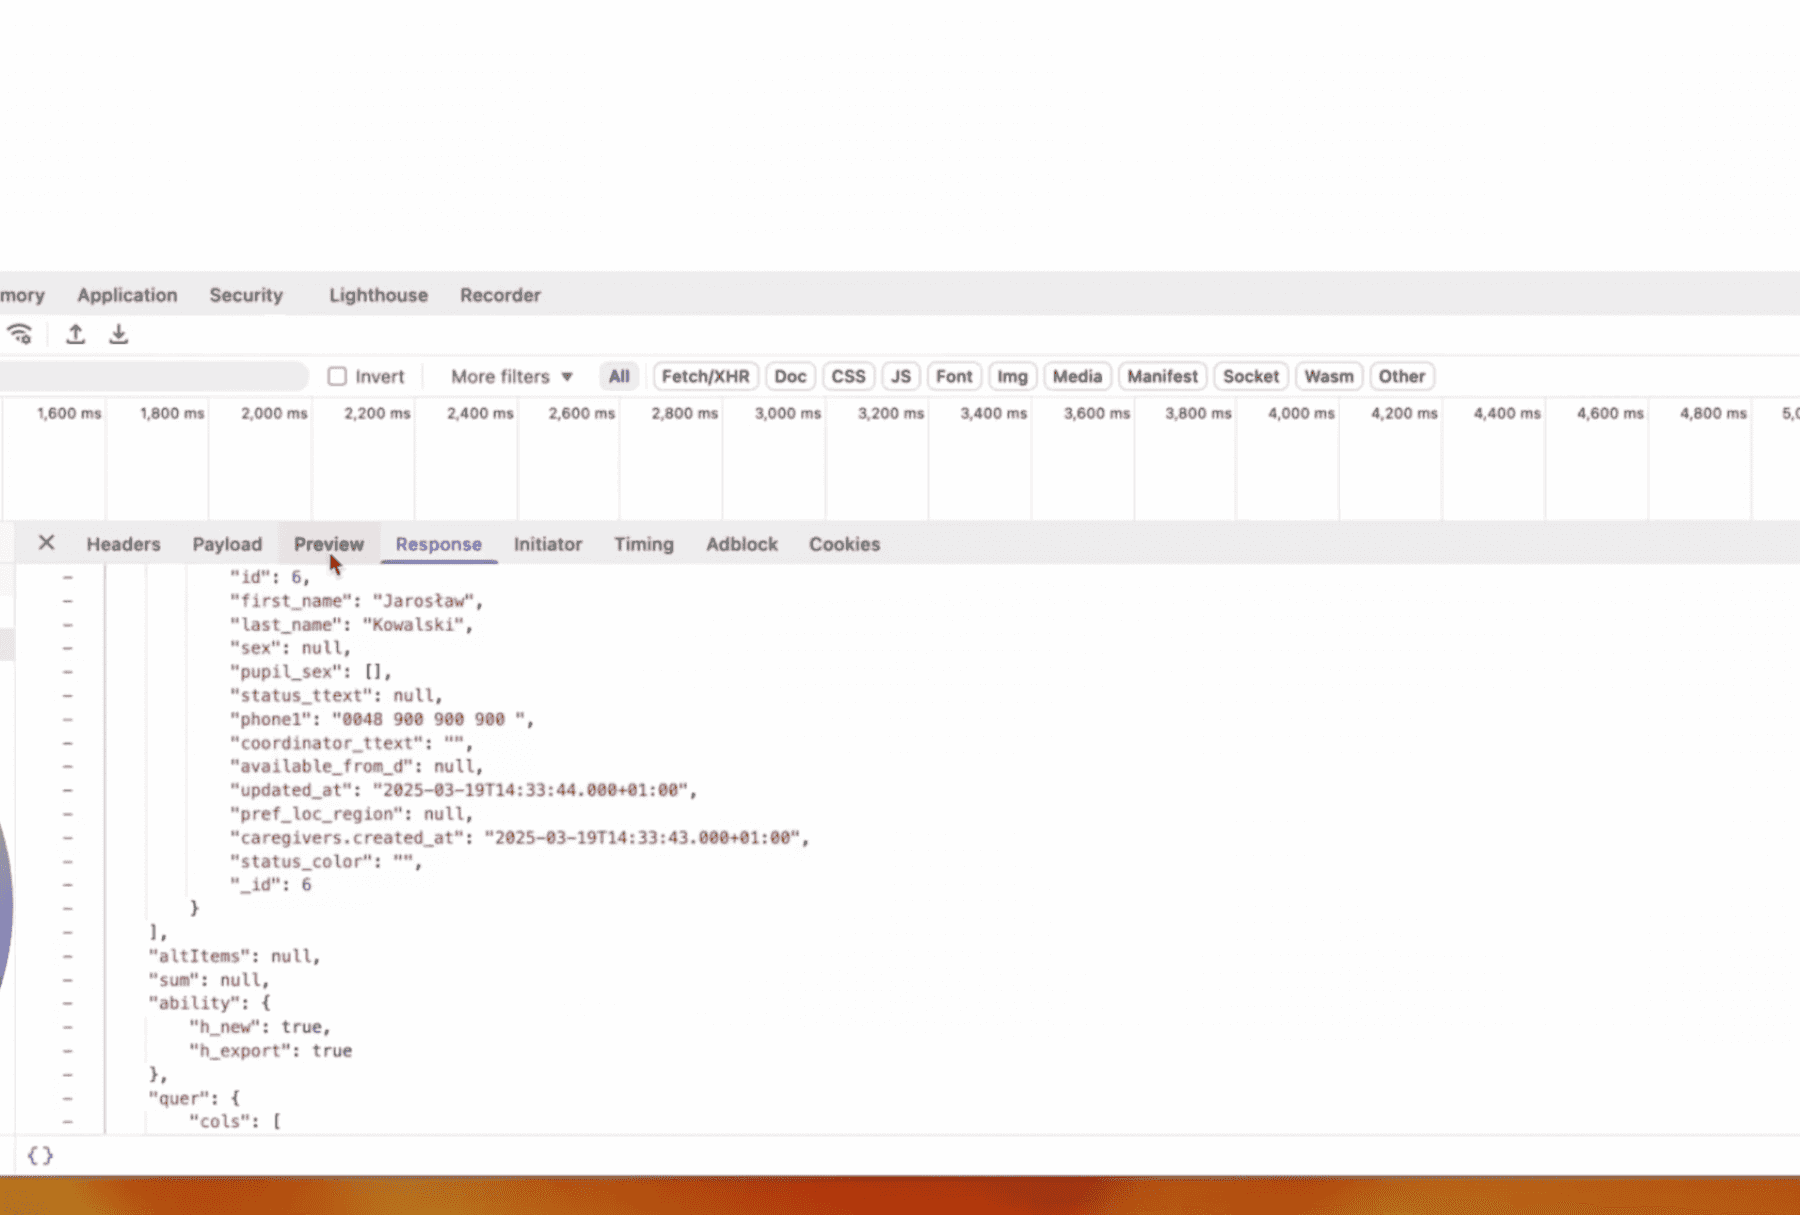Filter by Fetch/XHR requests
1800x1215 pixels.
(705, 376)
